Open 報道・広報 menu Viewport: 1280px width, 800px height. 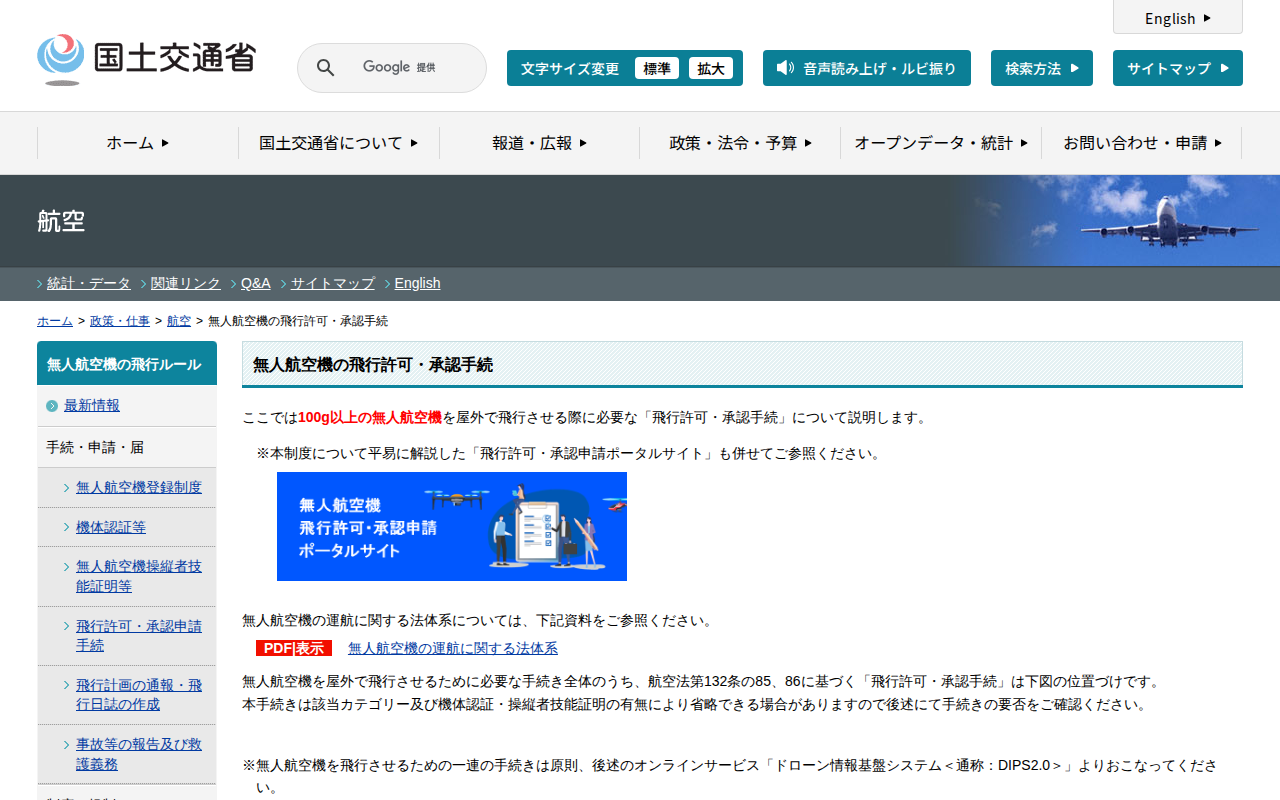pos(540,143)
